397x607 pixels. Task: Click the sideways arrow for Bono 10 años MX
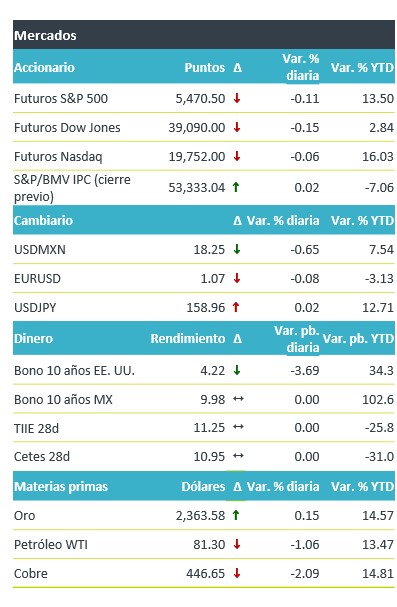238,399
